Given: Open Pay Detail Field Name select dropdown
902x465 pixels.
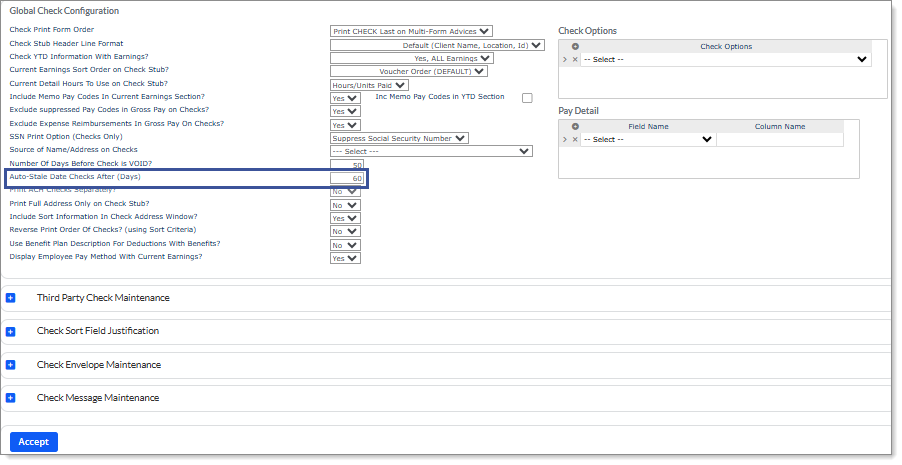Looking at the screenshot, I should [648, 140].
